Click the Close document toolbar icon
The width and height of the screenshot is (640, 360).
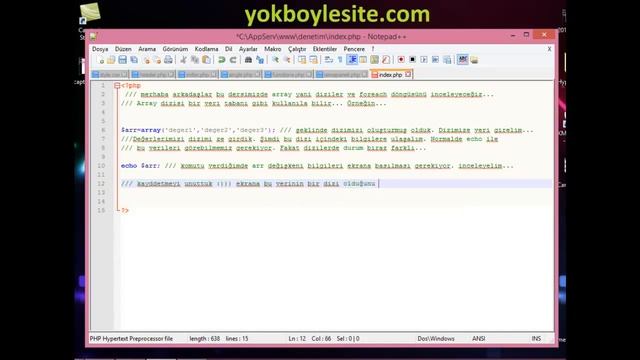pyautogui.click(x=146, y=60)
